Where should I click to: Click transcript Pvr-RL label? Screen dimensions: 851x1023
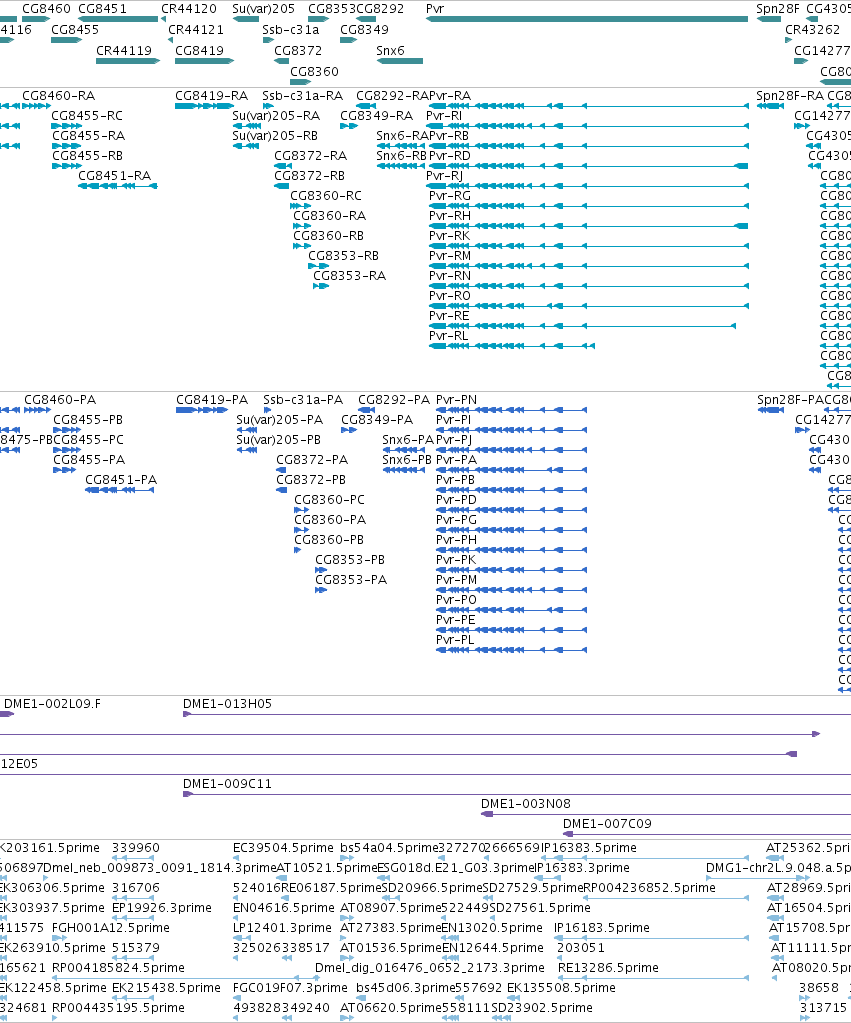[x=448, y=336]
